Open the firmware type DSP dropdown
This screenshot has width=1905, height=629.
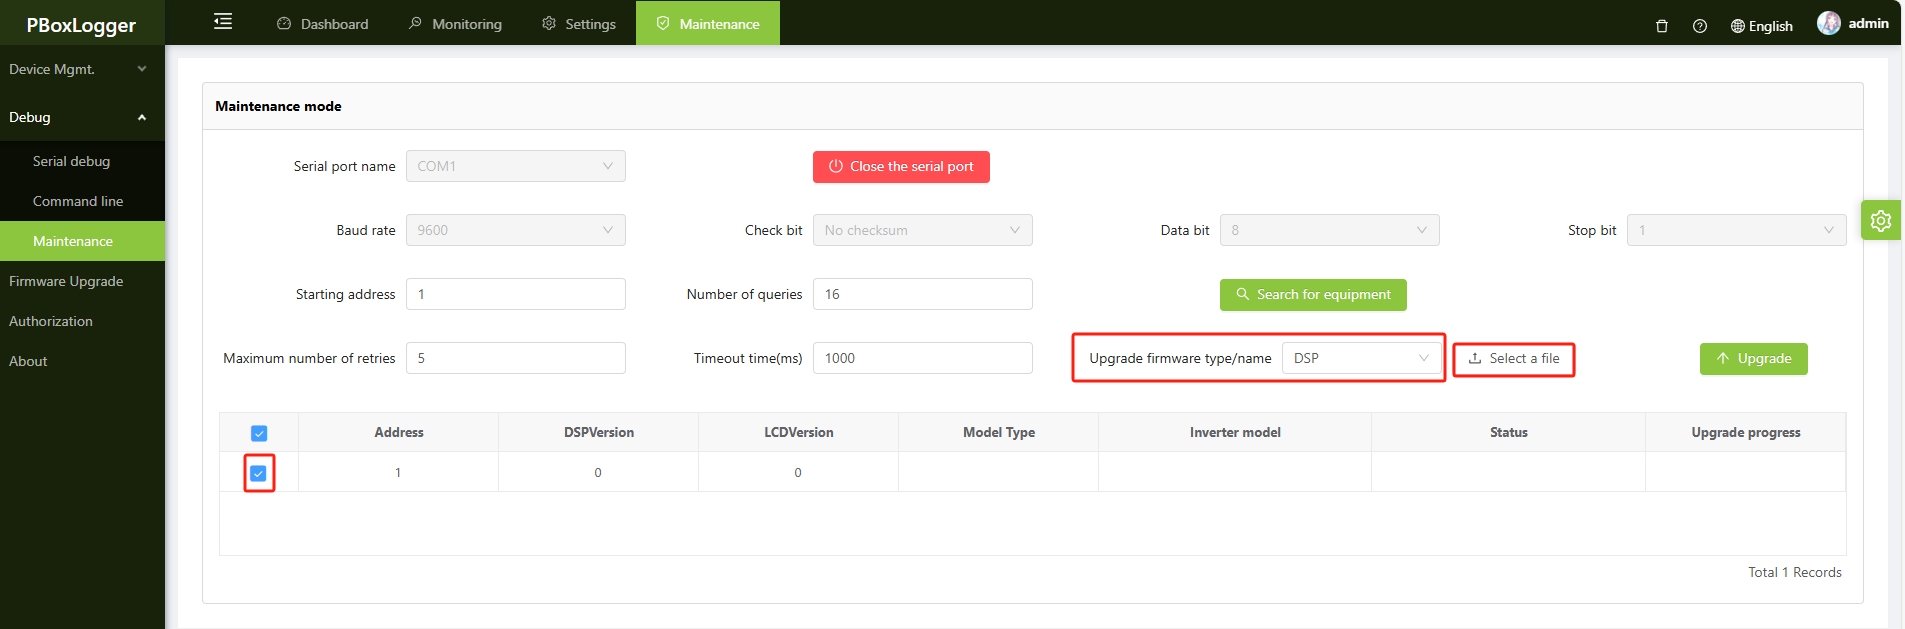tap(1361, 358)
